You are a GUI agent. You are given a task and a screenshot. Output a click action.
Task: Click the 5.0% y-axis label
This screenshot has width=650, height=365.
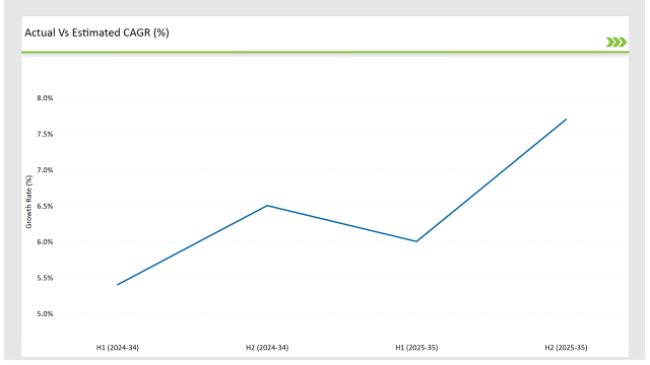[x=45, y=314]
